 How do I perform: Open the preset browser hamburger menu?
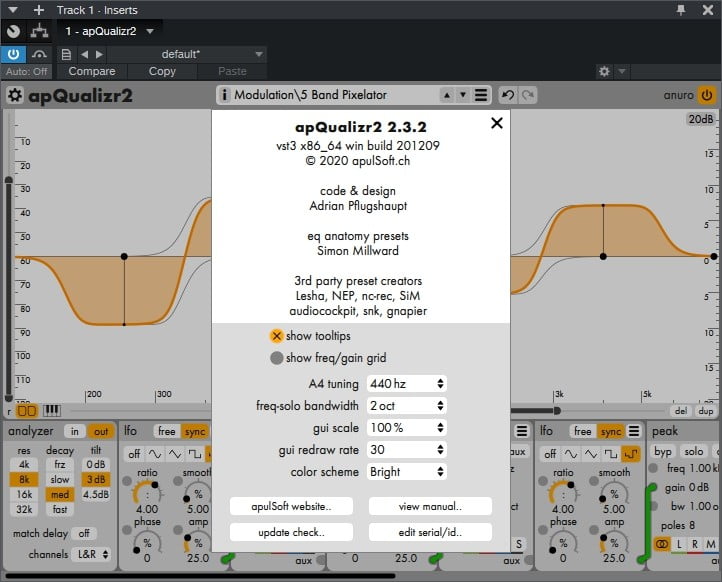click(x=481, y=95)
